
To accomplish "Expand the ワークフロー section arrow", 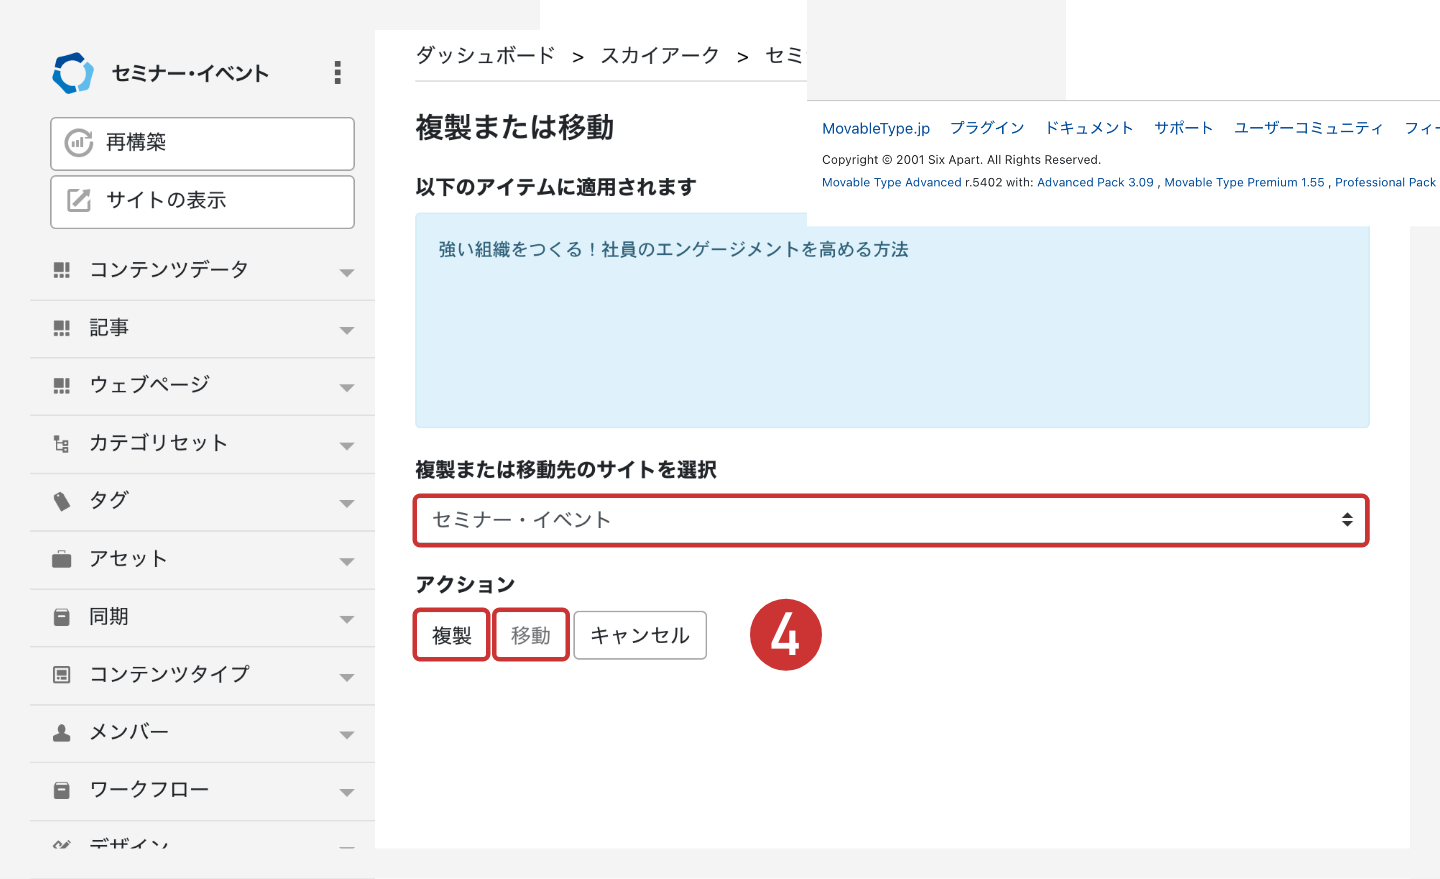I will pos(347,792).
